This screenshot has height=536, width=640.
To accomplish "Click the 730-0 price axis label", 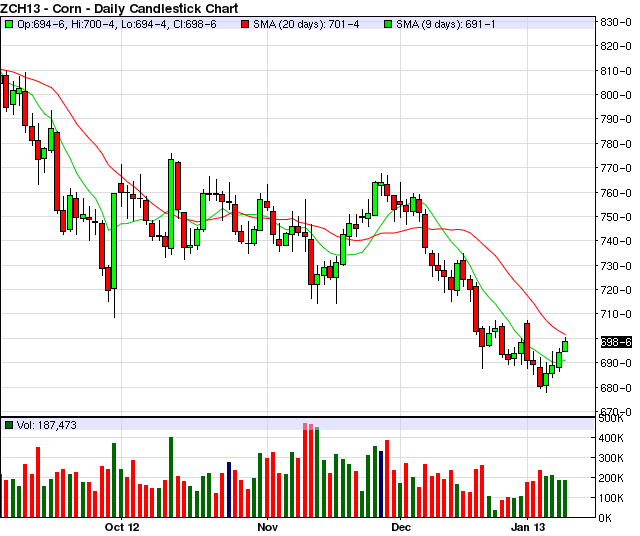I will click(616, 266).
